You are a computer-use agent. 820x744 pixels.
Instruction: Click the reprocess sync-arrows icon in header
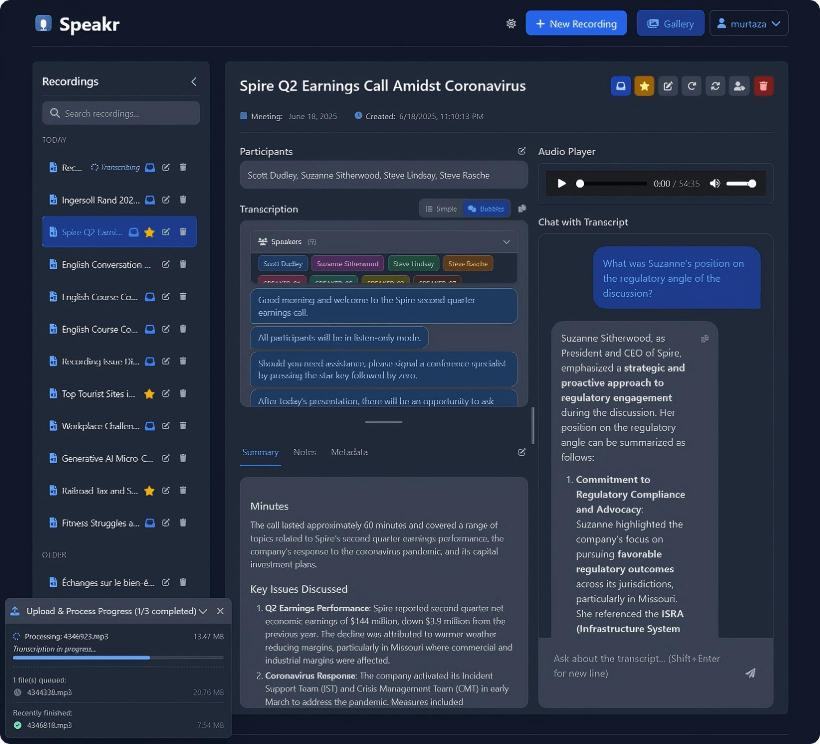[715, 86]
